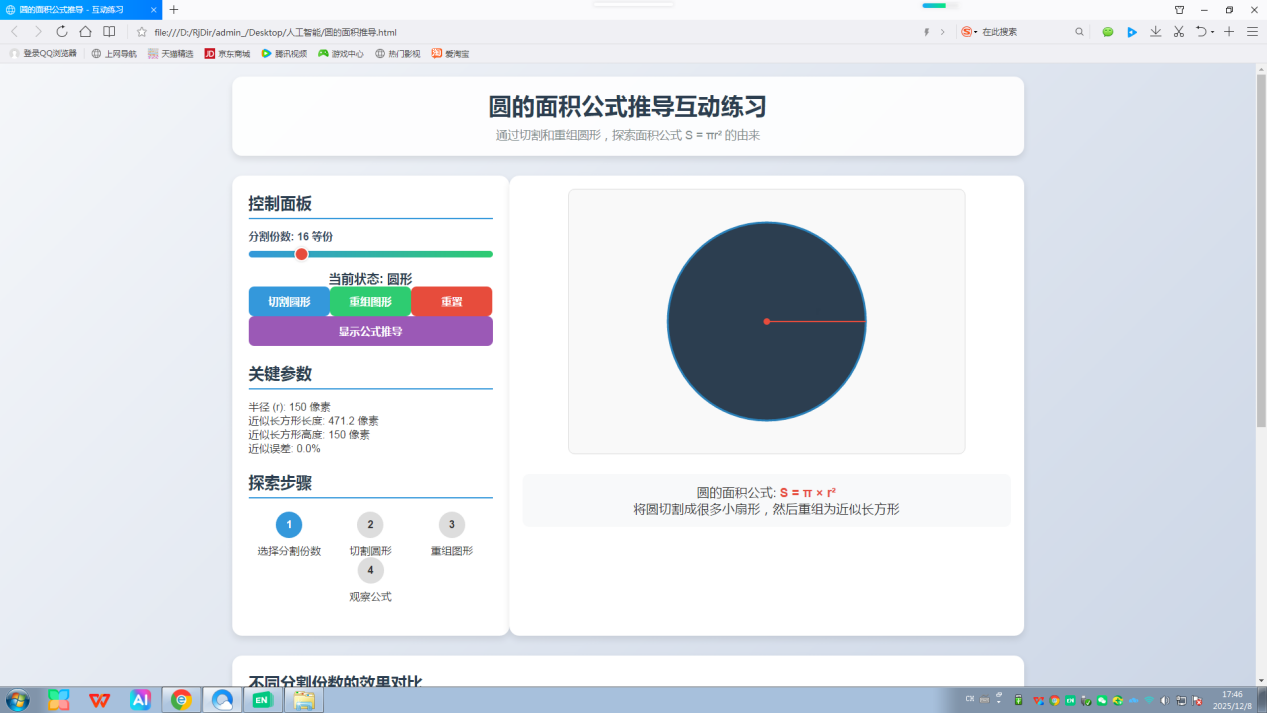1267x713 pixels.
Task: Select the 圆的面积公式推导 browser tab
Action: point(70,10)
